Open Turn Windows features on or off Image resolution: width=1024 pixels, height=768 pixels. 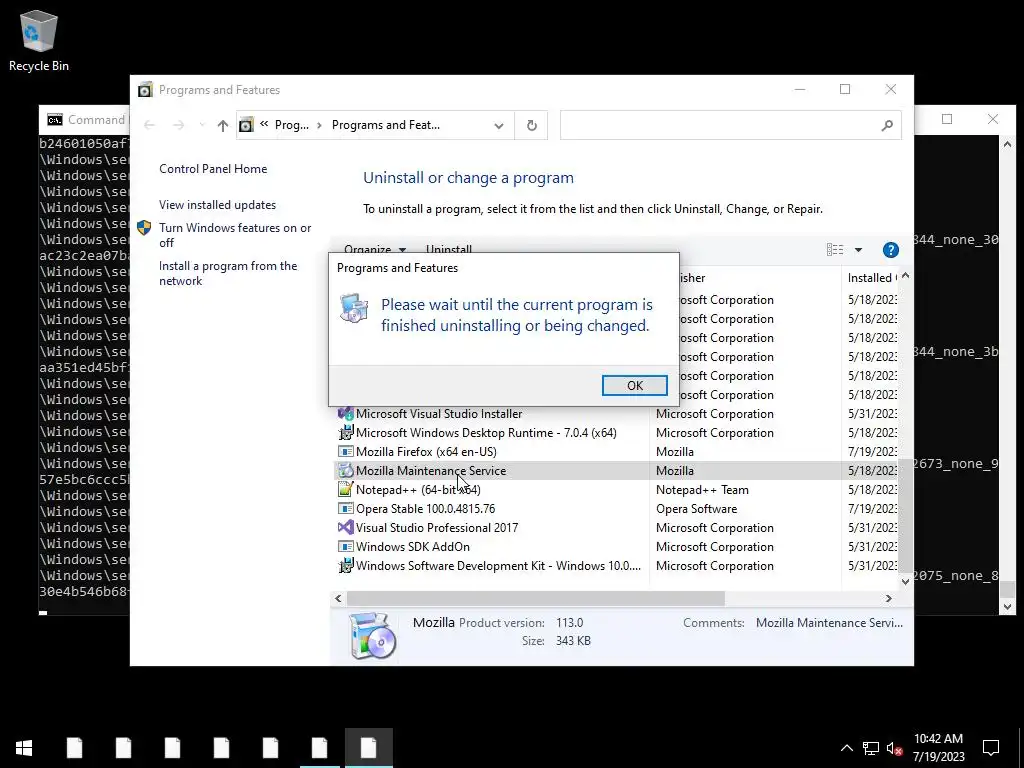(235, 235)
